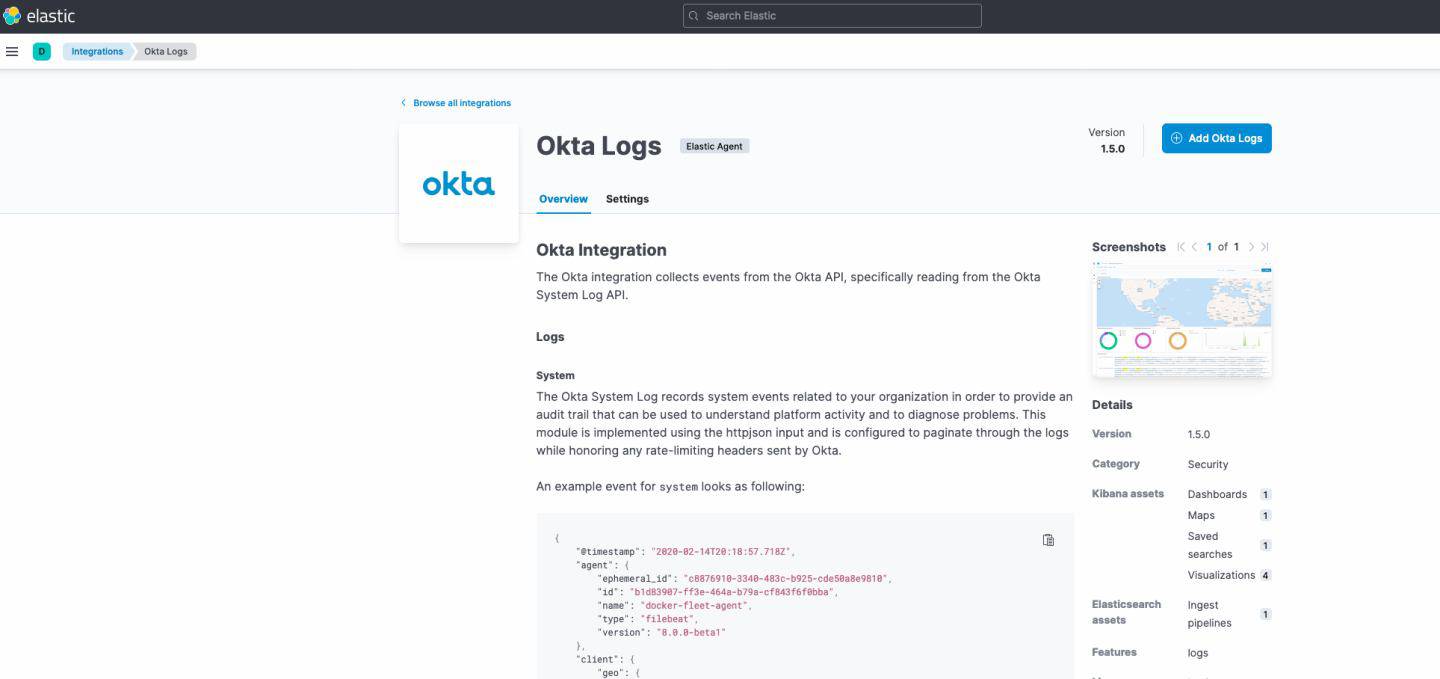This screenshot has height=679, width=1440.
Task: Go to next screenshot arrow
Action: click(x=1251, y=247)
